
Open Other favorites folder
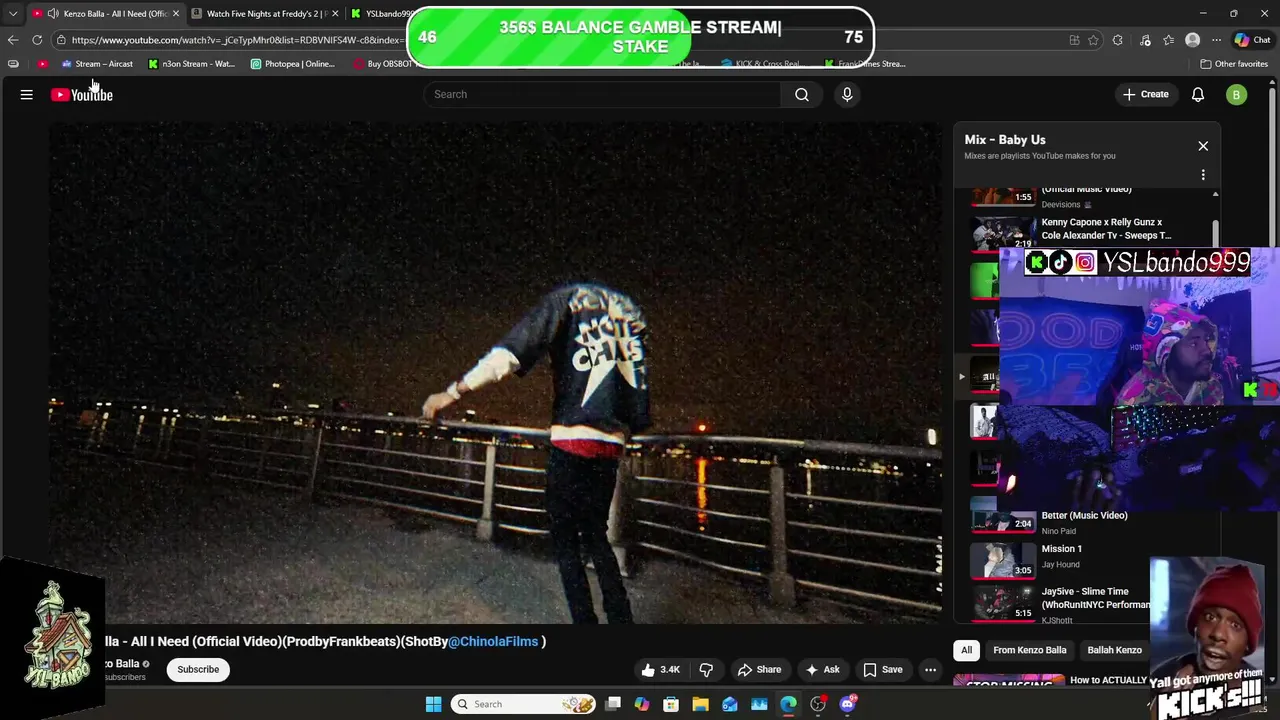1234,64
